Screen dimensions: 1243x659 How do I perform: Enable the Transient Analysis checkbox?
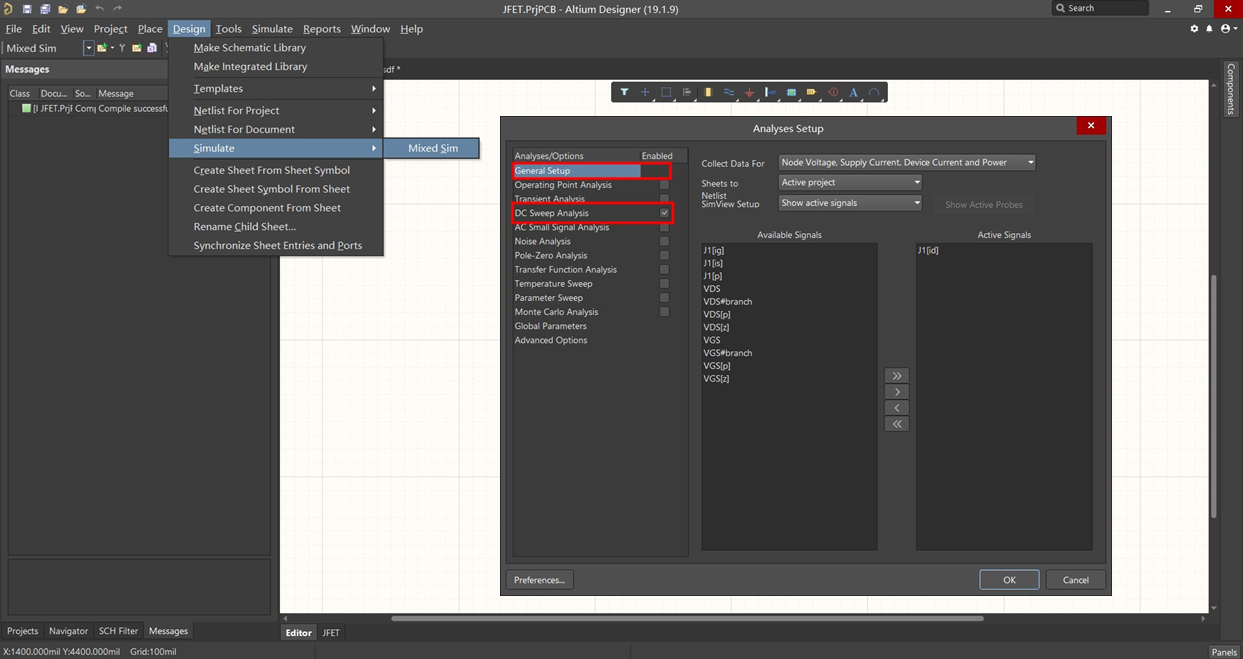tap(664, 199)
